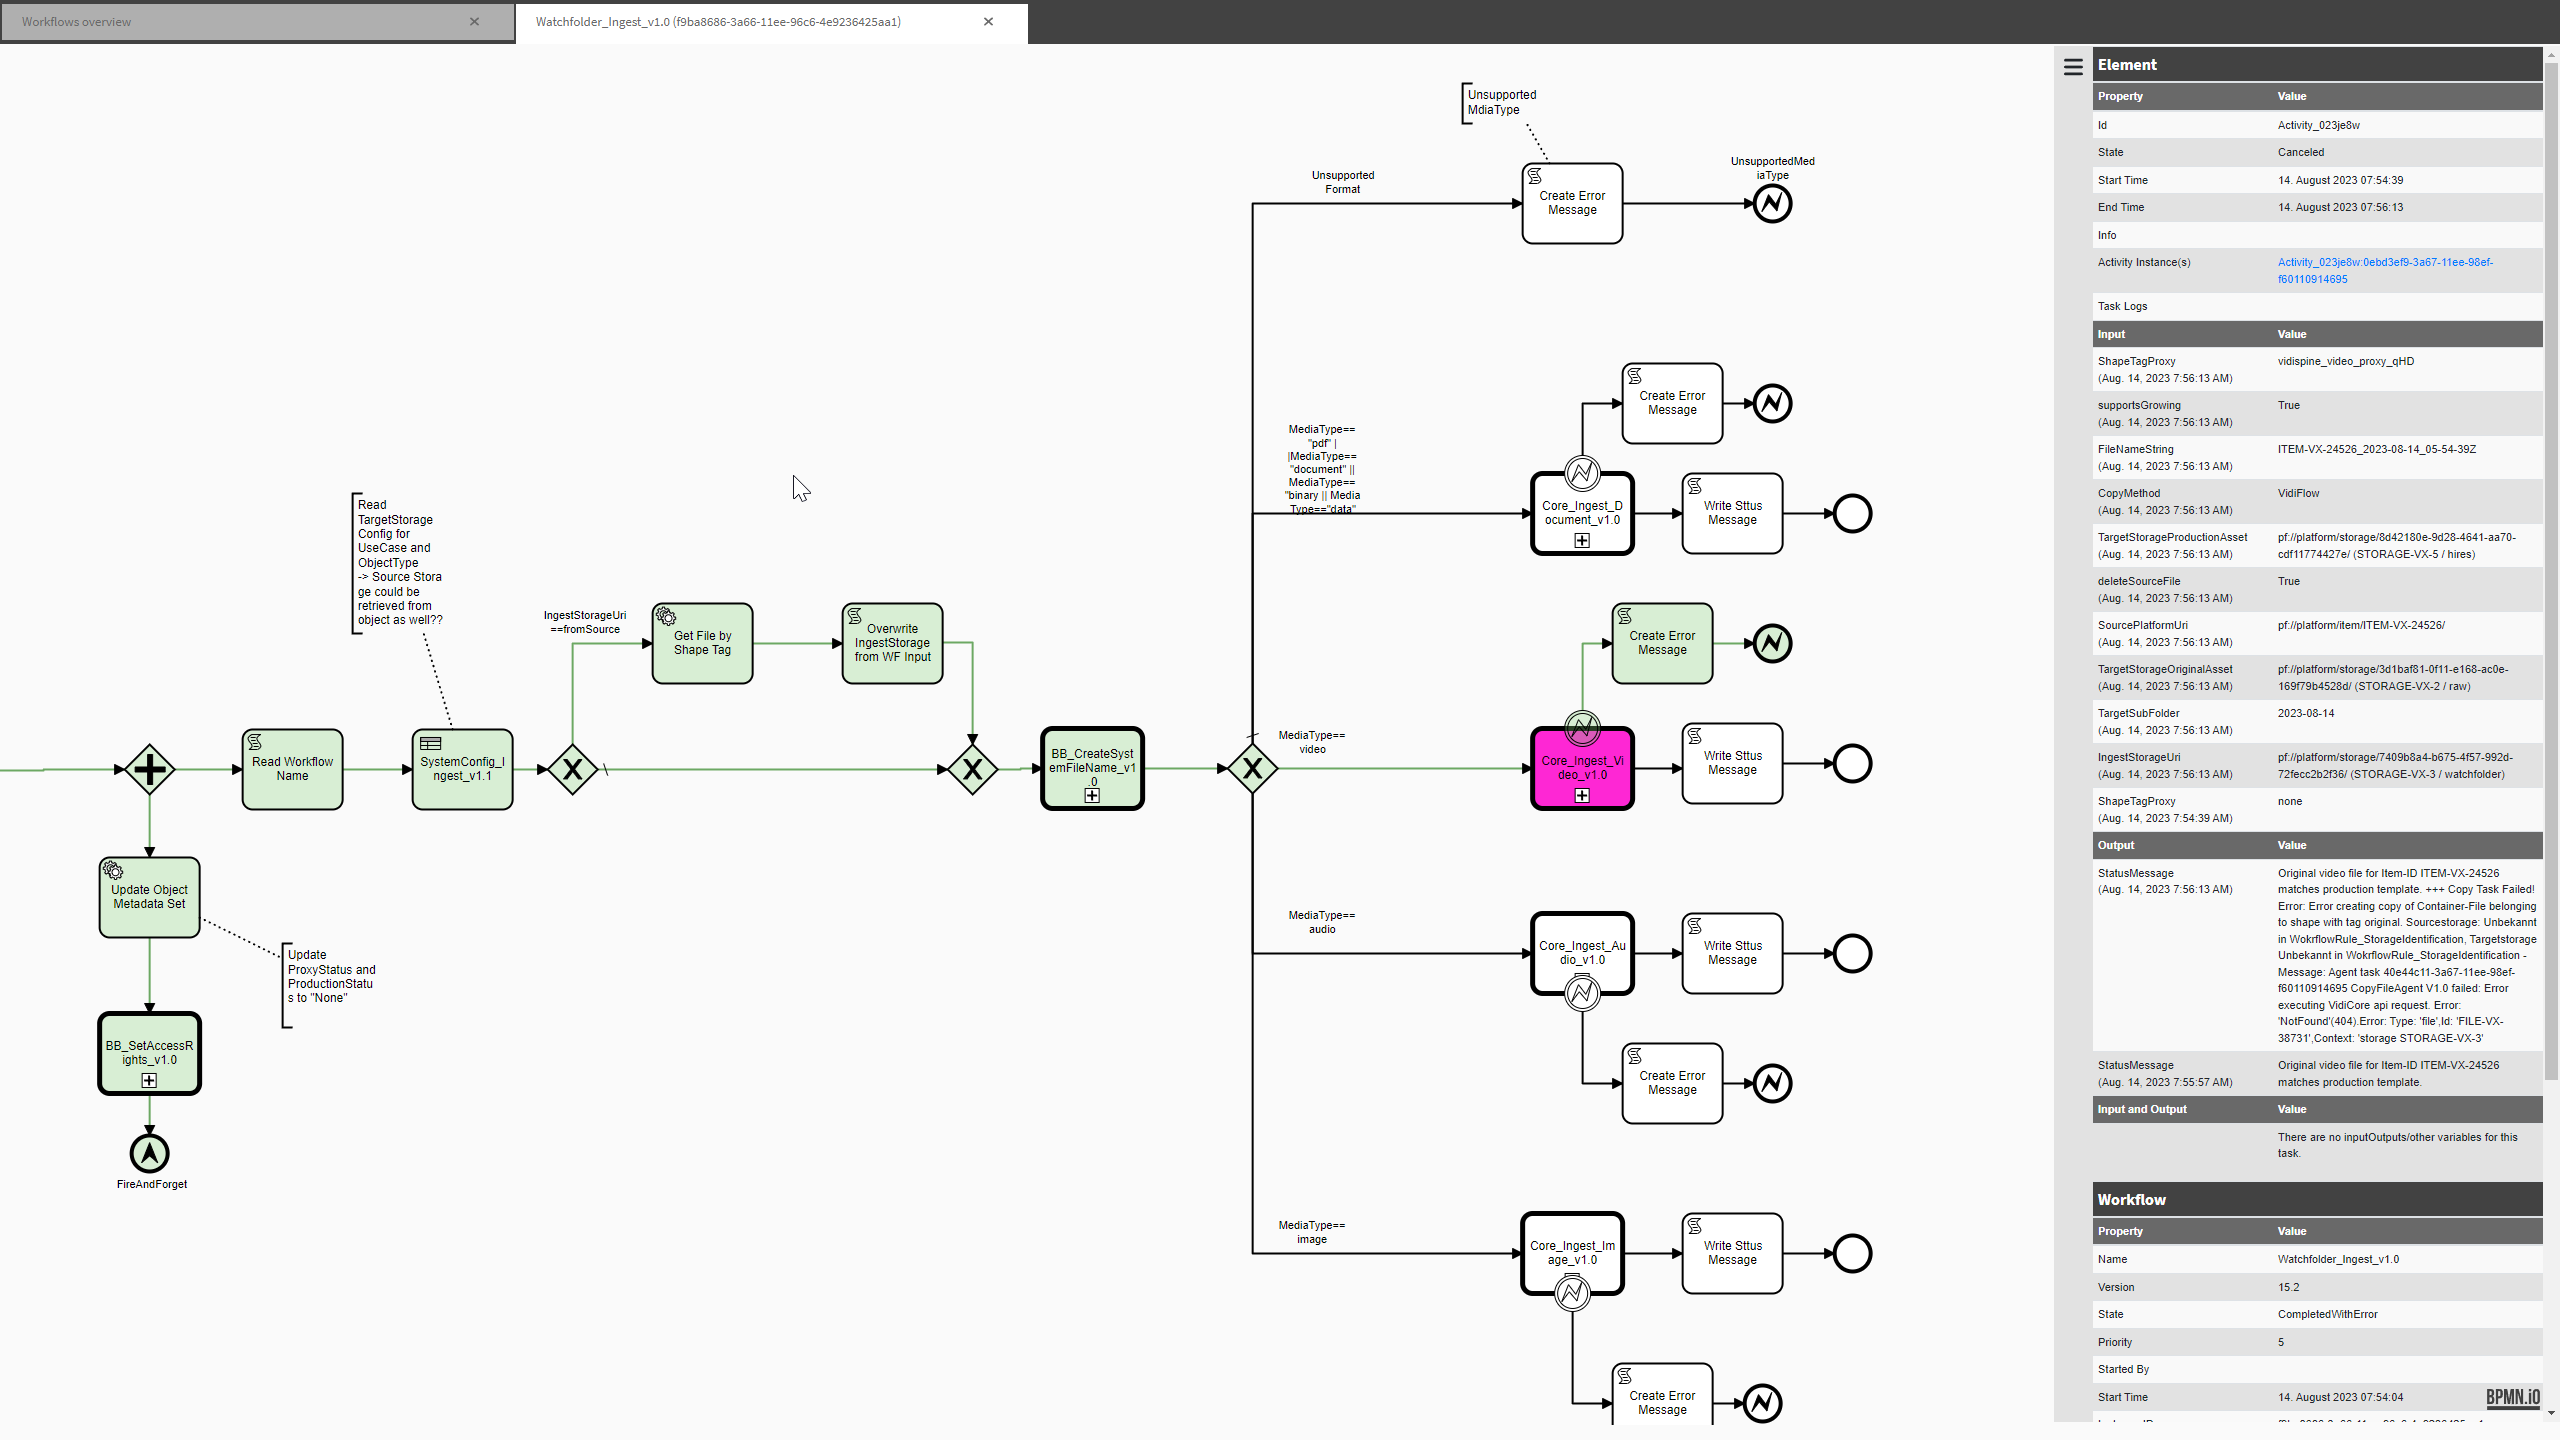Click end event after audio Write Status Message
2560x1440 pixels.
click(1852, 954)
